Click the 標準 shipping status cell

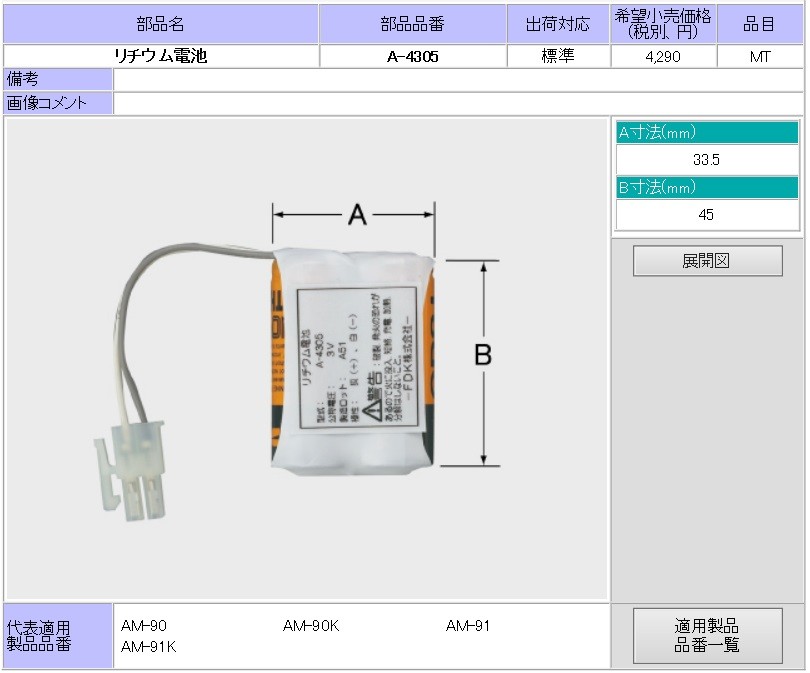pos(558,56)
